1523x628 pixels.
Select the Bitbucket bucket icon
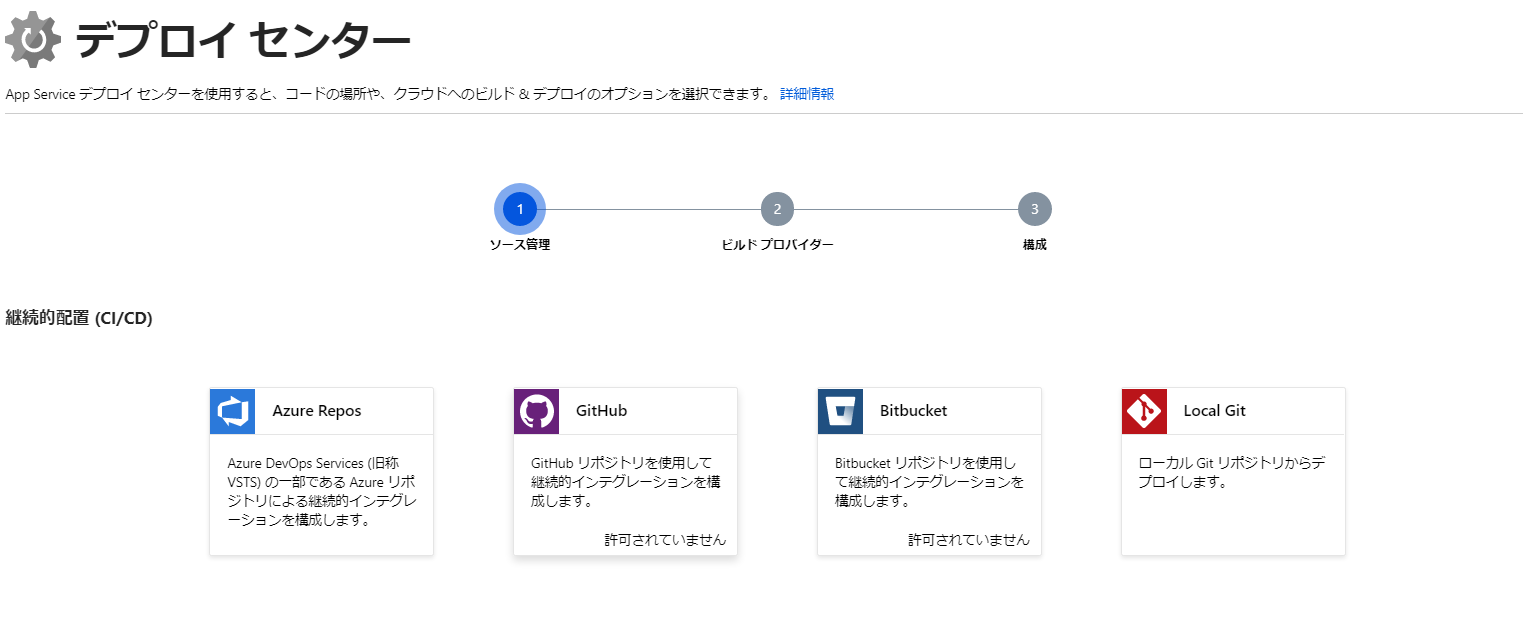[840, 411]
